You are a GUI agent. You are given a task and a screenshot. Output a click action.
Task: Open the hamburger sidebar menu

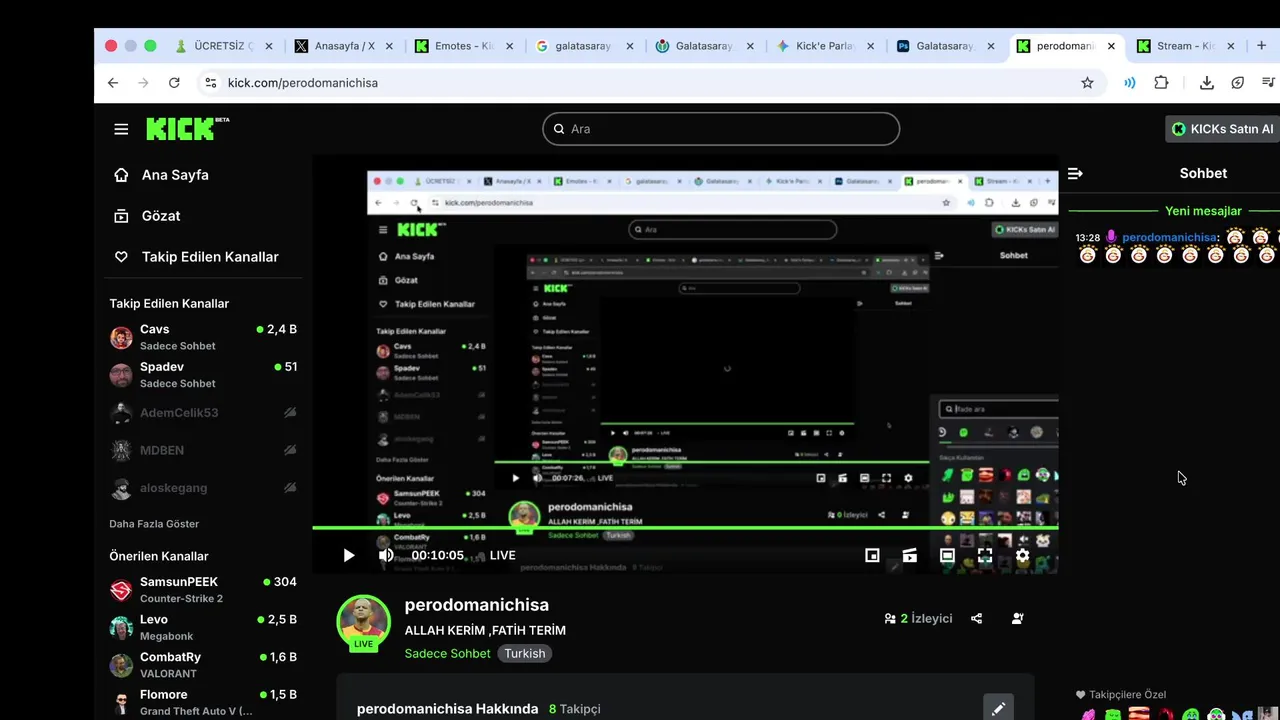click(121, 129)
